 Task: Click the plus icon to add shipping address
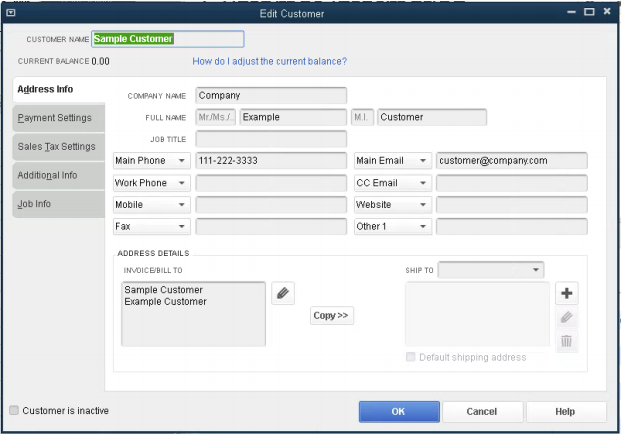(566, 293)
